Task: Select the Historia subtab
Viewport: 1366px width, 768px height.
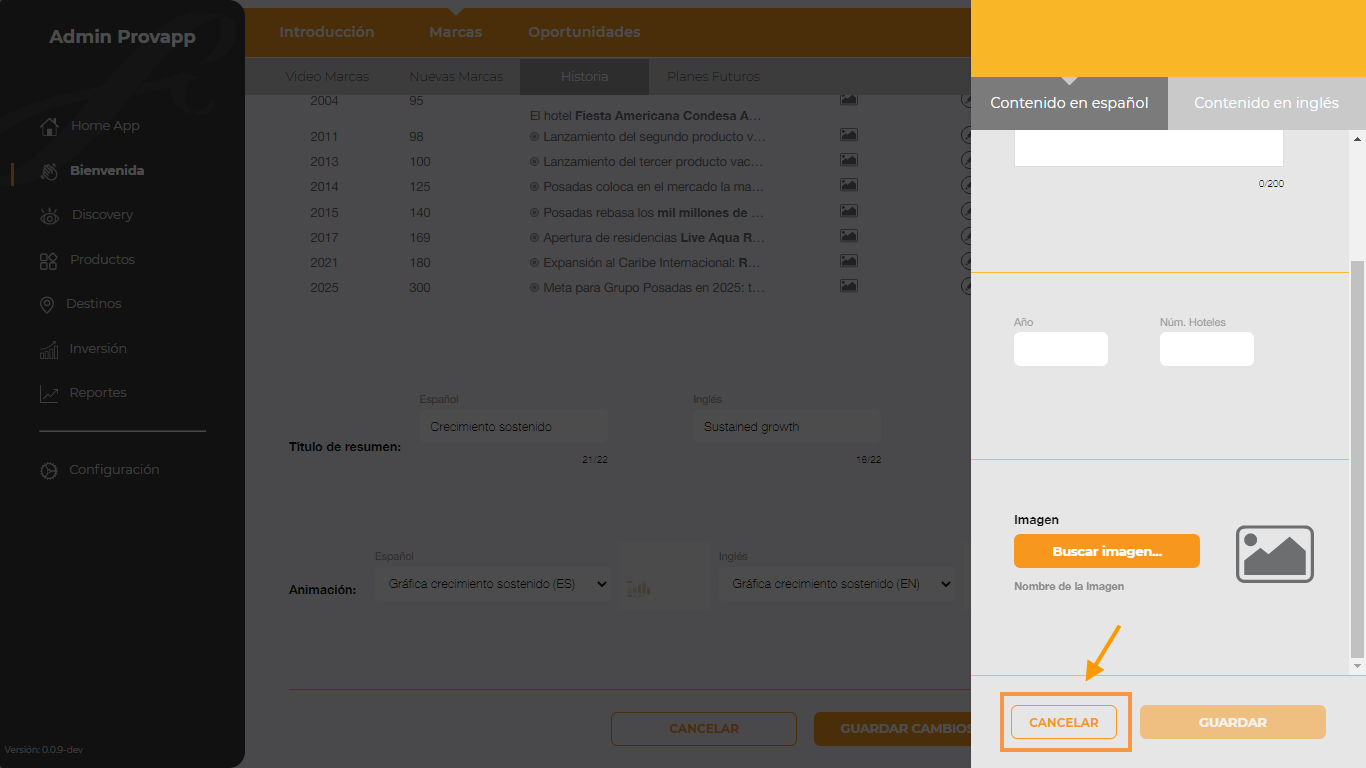Action: coord(584,77)
